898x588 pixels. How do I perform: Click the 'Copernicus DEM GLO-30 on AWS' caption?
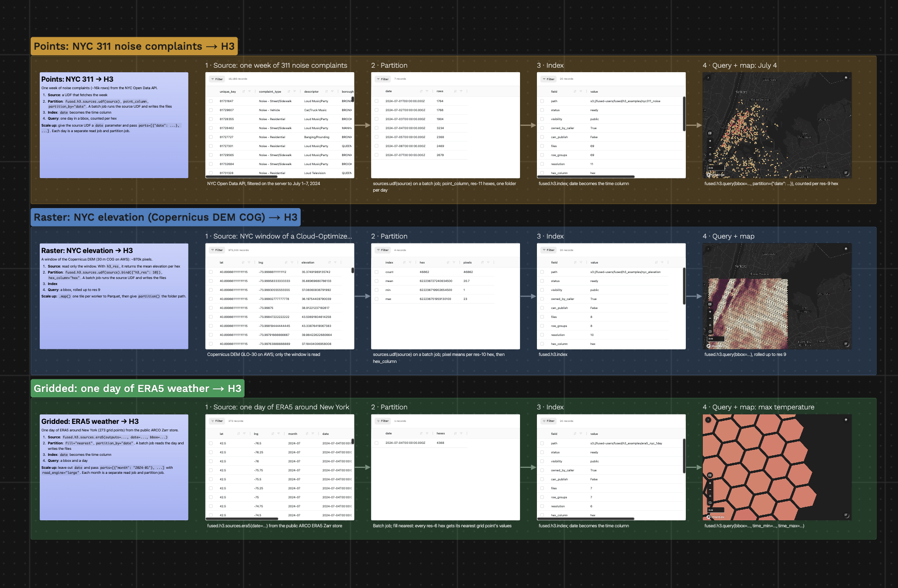click(263, 354)
